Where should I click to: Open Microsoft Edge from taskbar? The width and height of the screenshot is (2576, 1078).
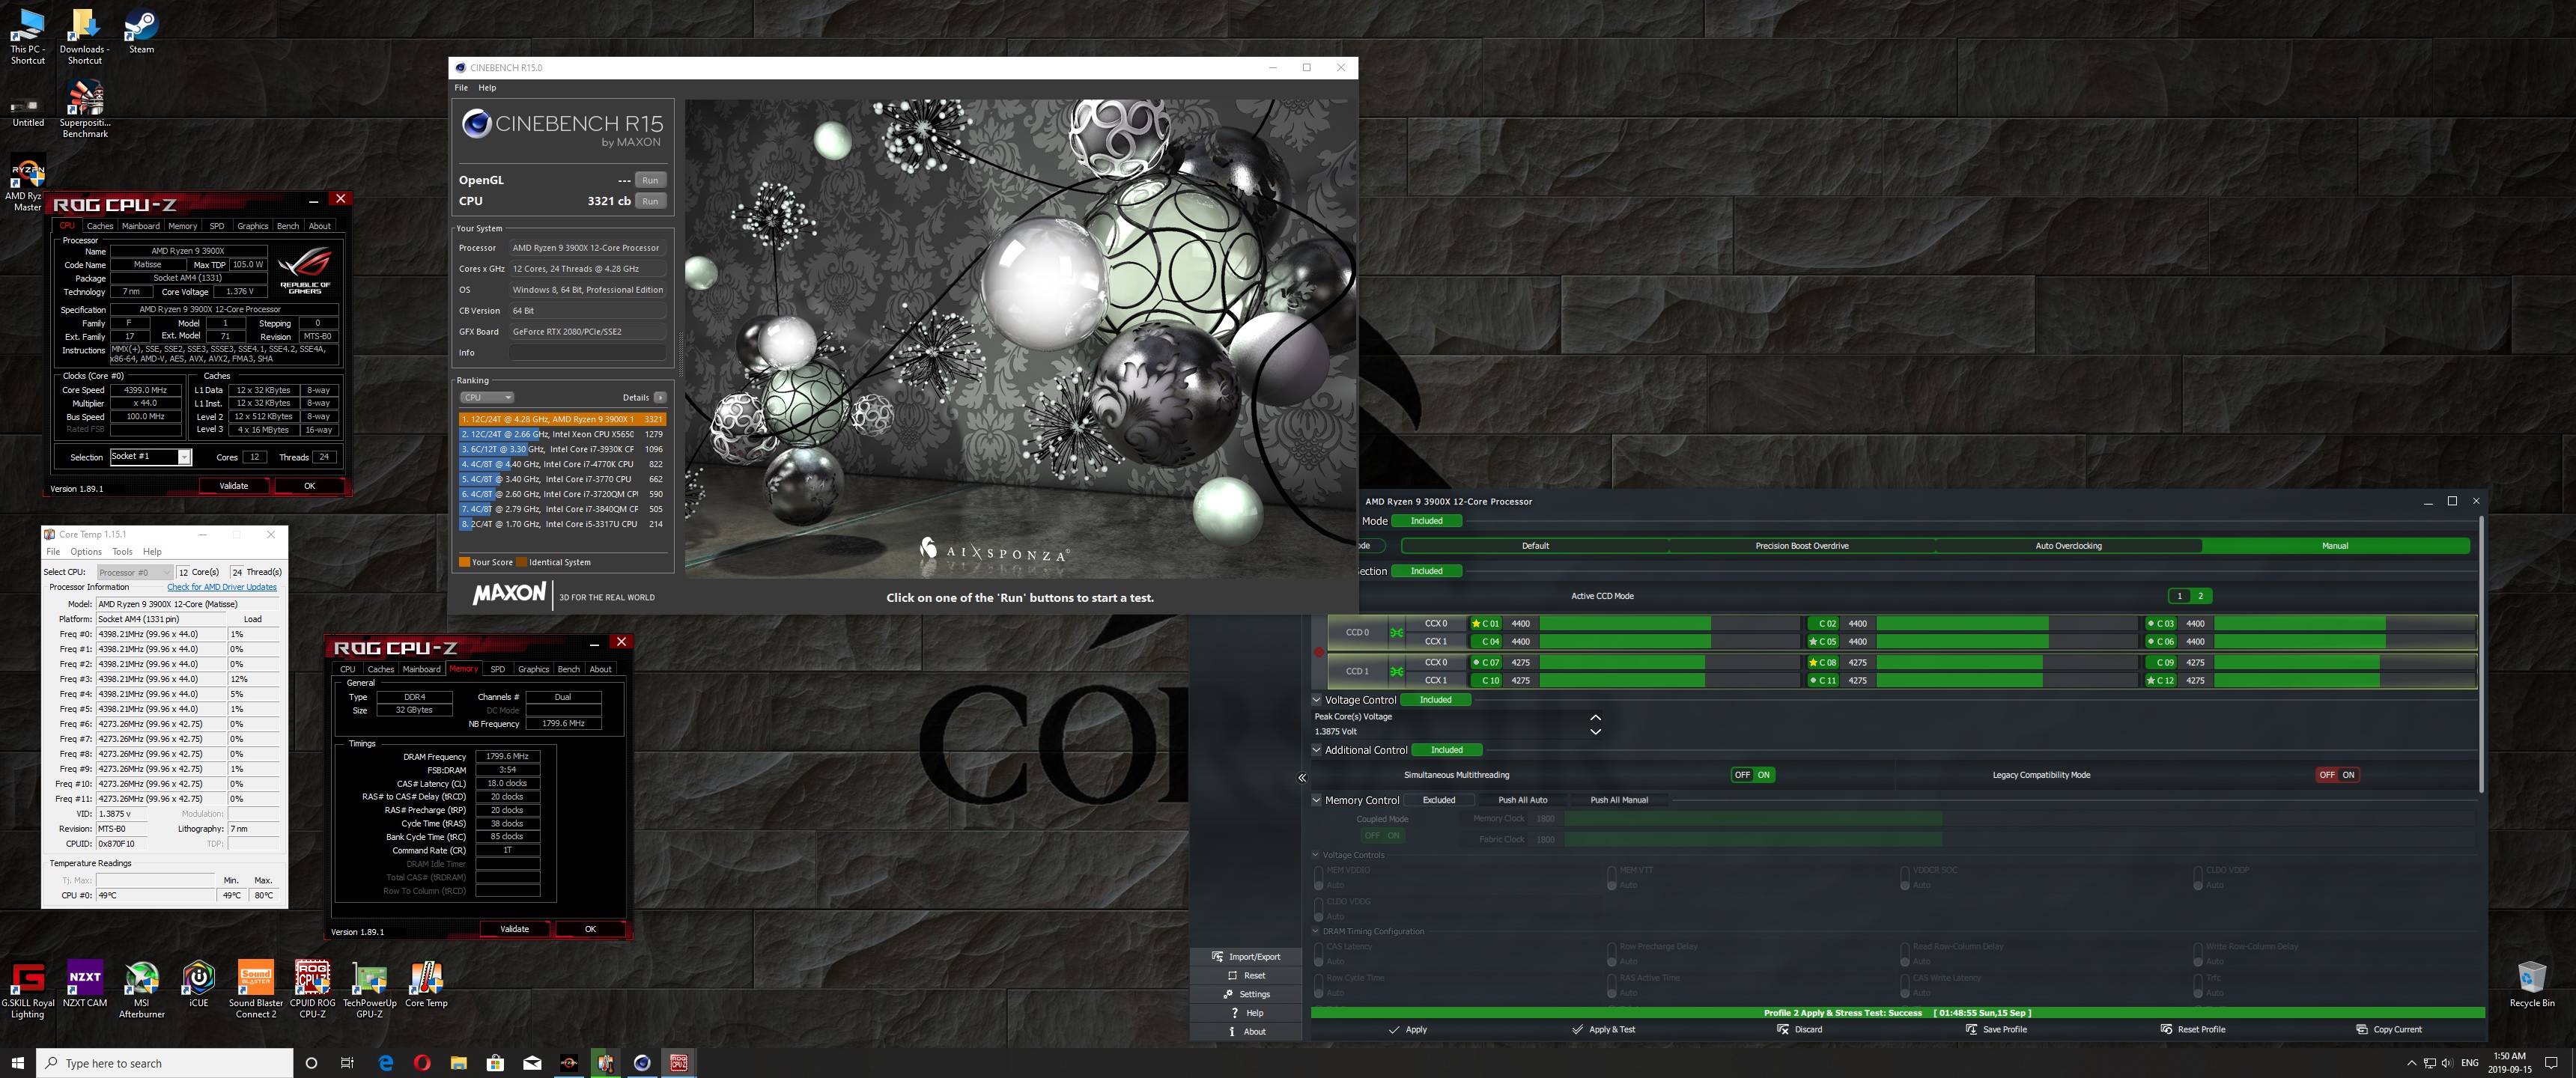coord(386,1063)
